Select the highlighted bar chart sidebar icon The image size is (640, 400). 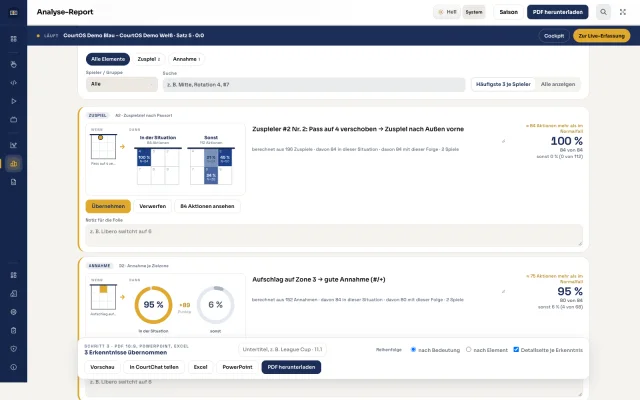point(13,164)
